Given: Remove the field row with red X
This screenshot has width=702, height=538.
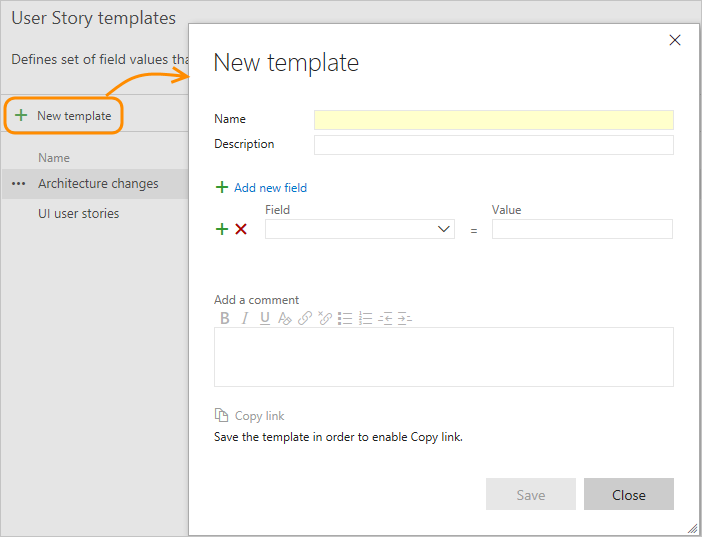Looking at the screenshot, I should point(241,229).
